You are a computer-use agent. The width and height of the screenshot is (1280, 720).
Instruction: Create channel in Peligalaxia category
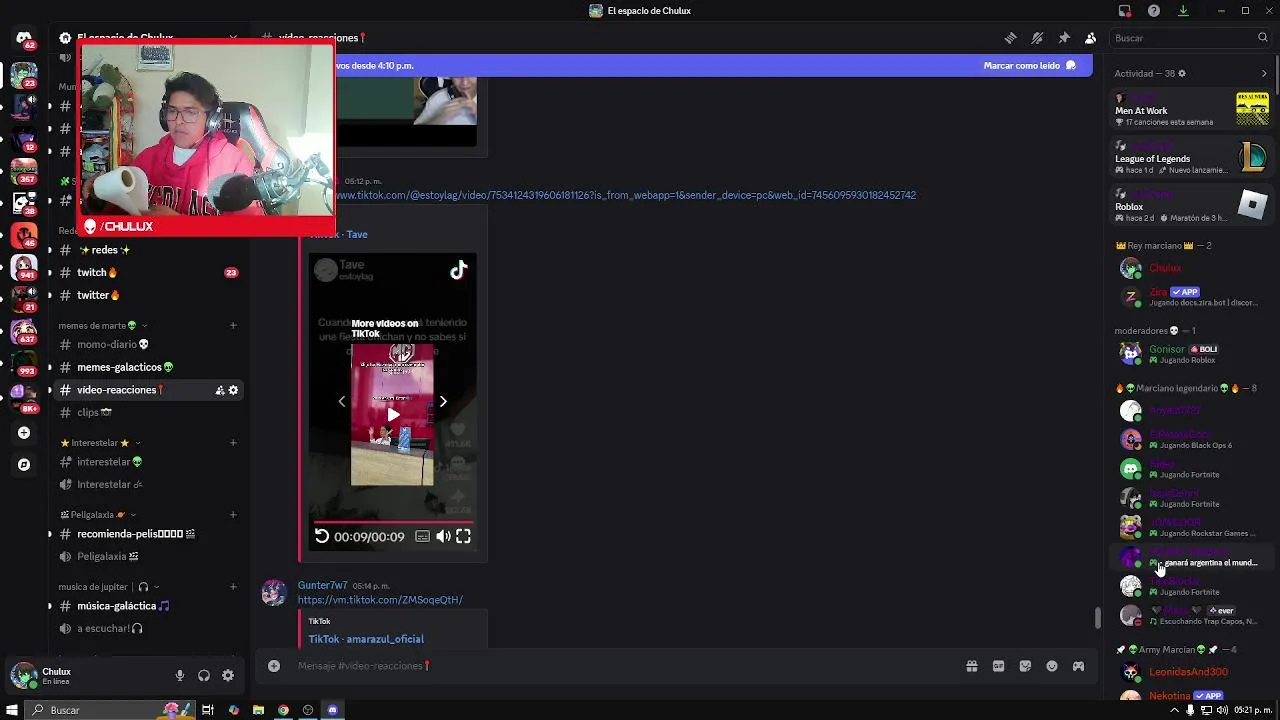pos(233,515)
